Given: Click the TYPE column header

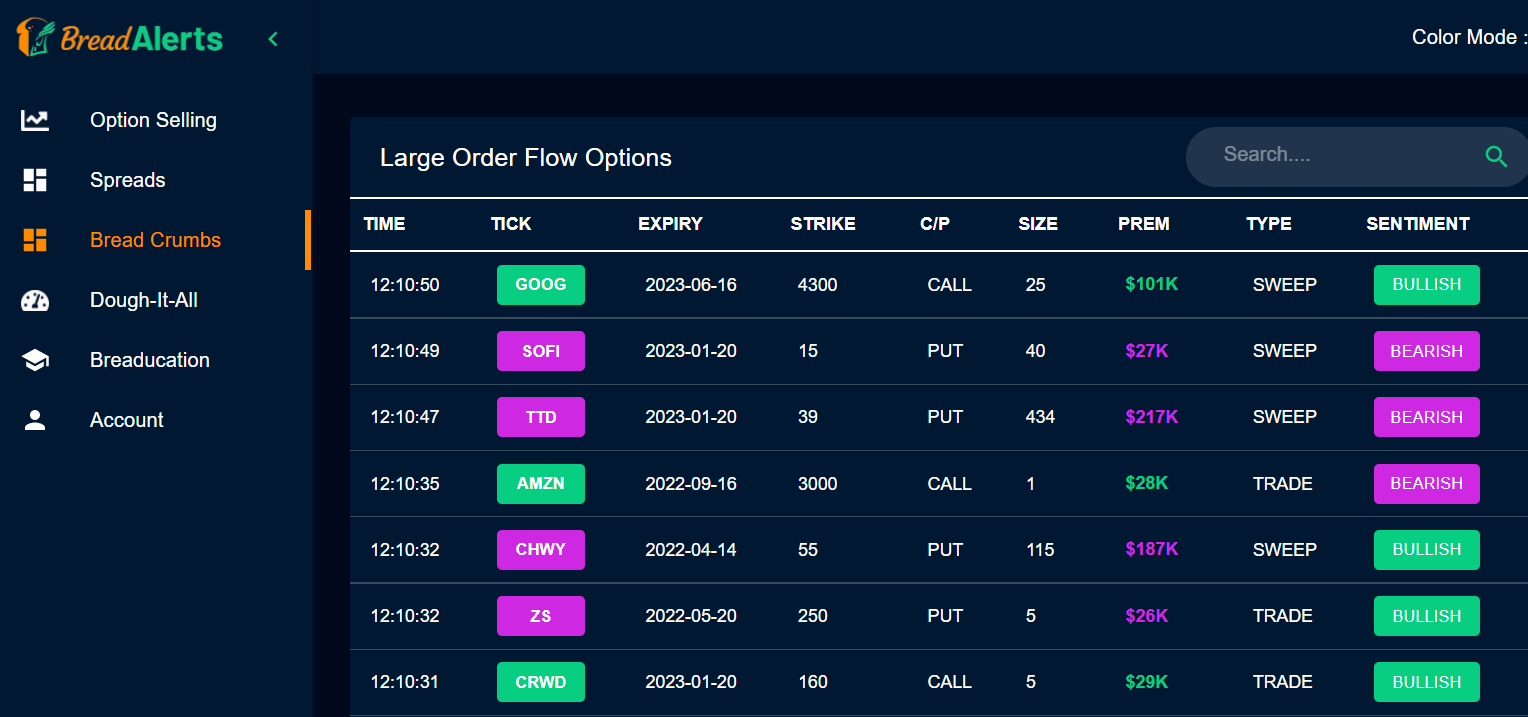Looking at the screenshot, I should [1269, 224].
